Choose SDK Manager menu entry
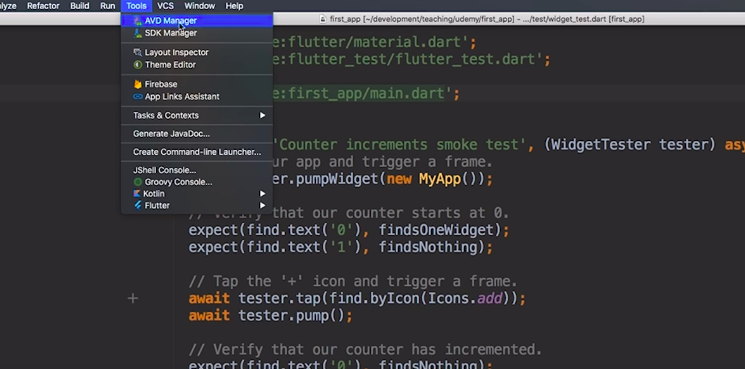This screenshot has height=369, width=745. [197, 33]
